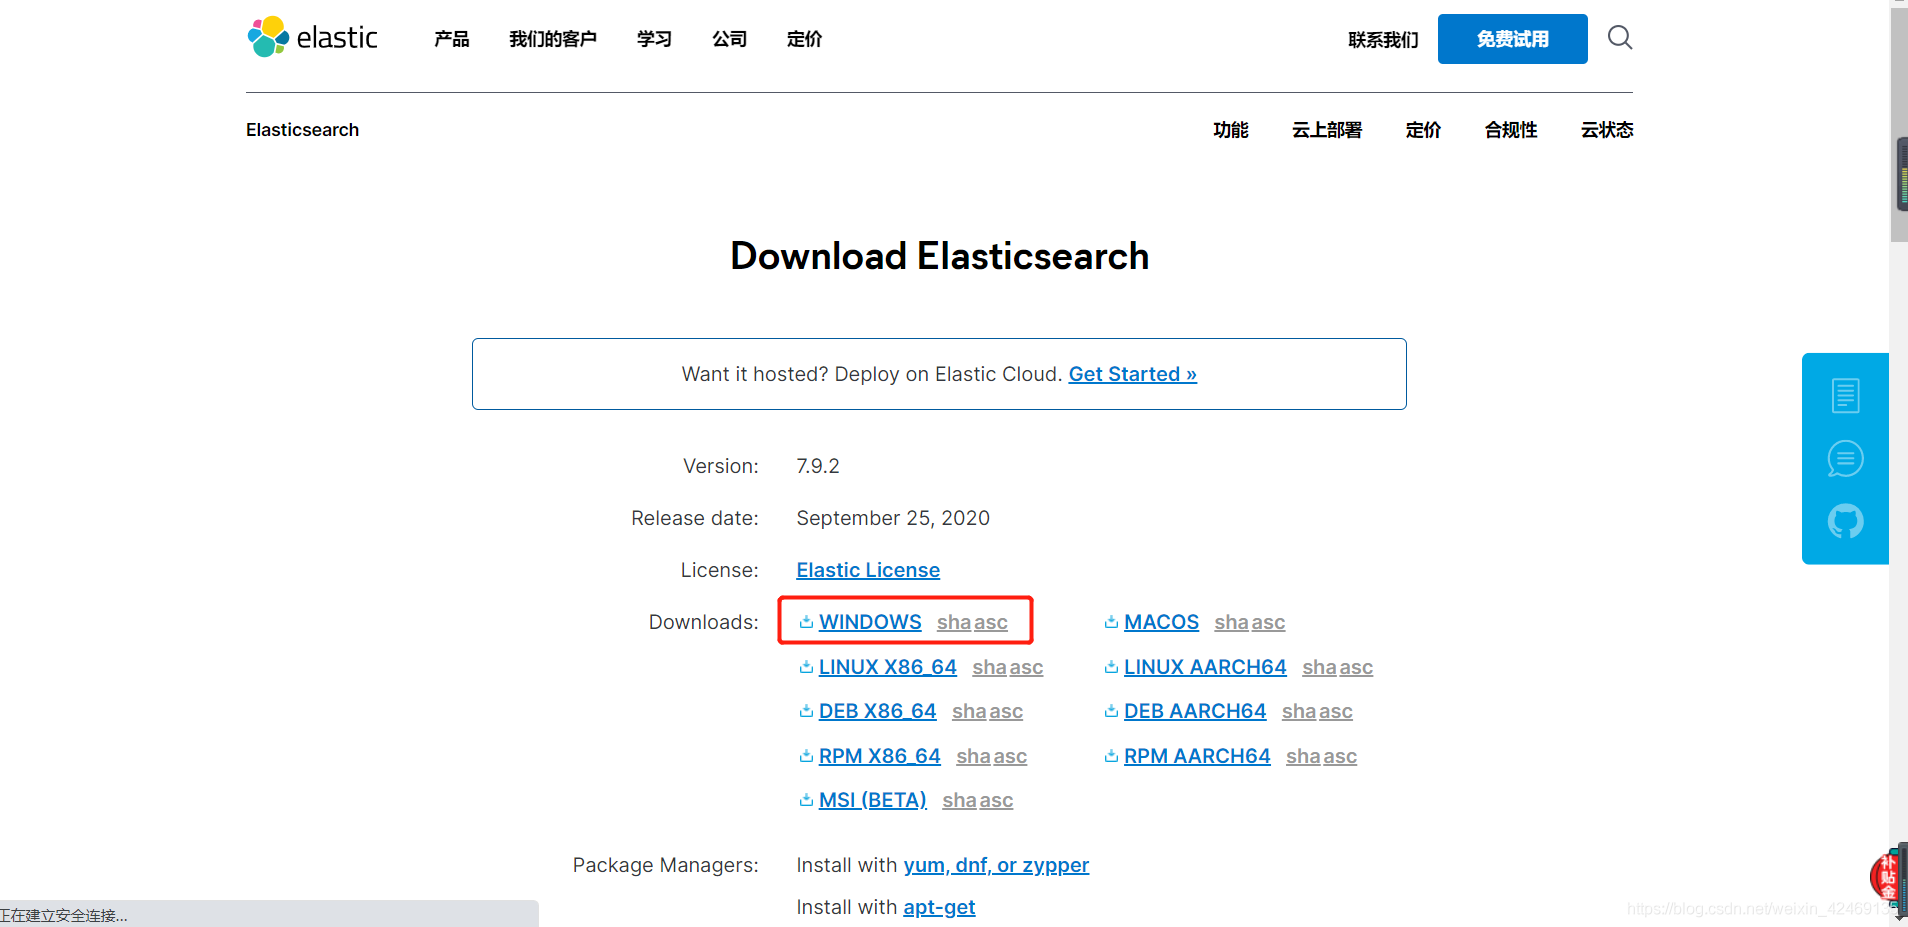Click the download icon beside RPM X86_64
The width and height of the screenshot is (1908, 927).
pyautogui.click(x=806, y=756)
